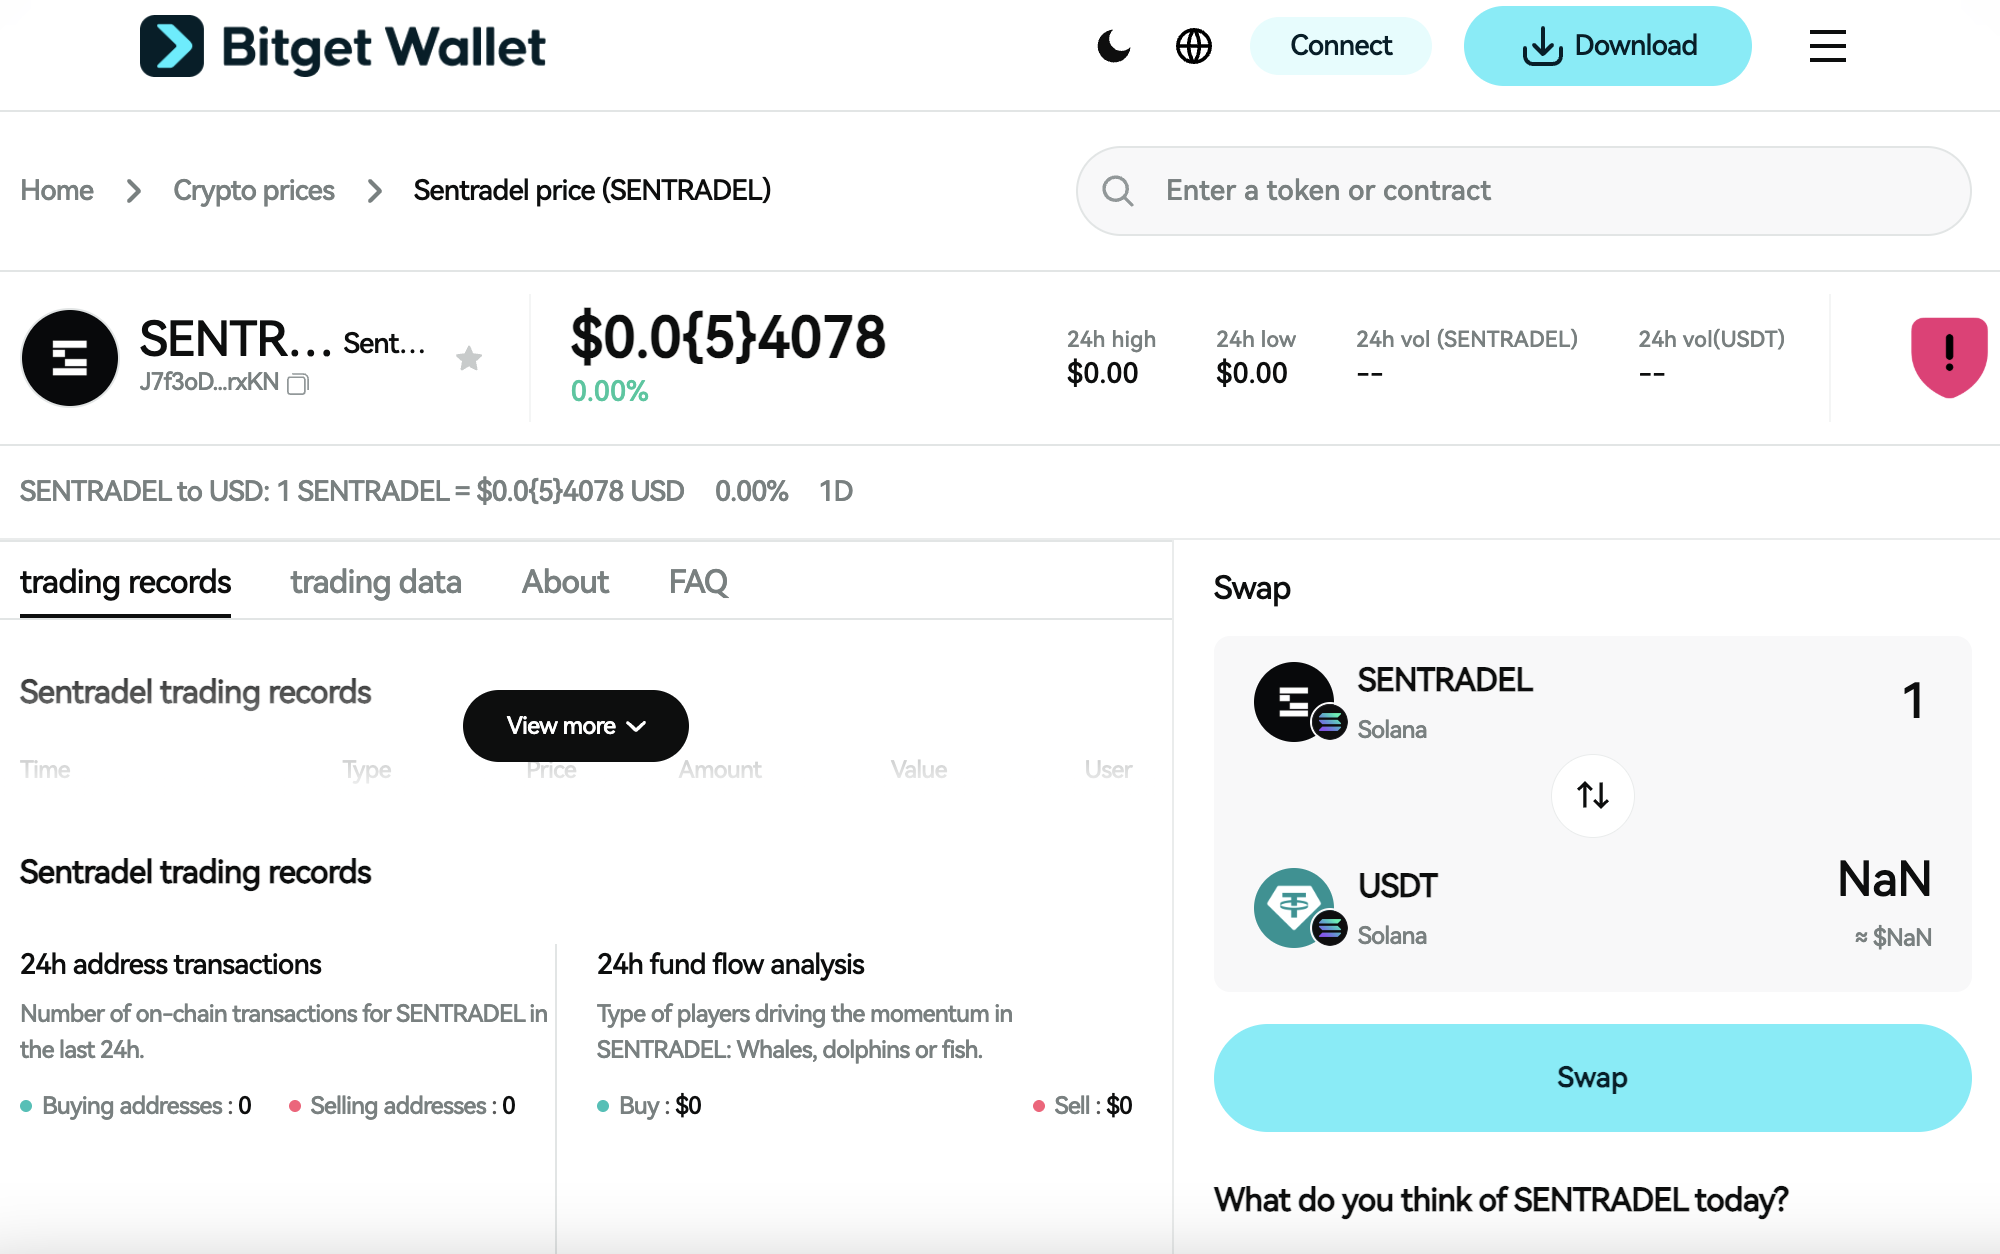Go to Crypto prices breadcrumb
2000x1254 pixels.
coord(254,190)
